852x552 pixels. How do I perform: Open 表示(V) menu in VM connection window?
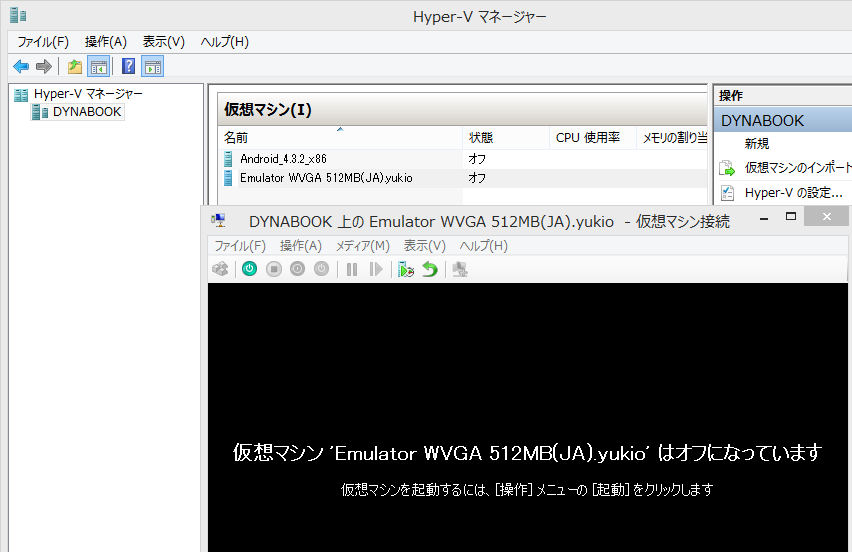click(x=424, y=245)
